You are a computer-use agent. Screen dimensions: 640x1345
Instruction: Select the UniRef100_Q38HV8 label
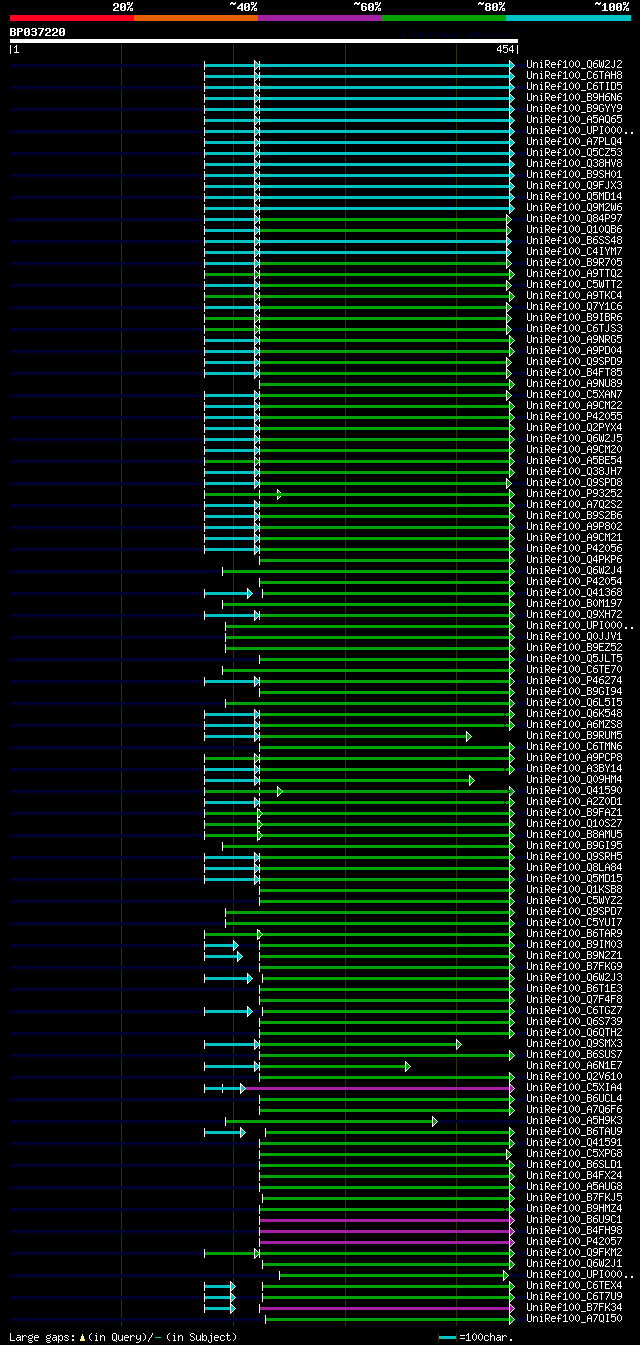[574, 163]
